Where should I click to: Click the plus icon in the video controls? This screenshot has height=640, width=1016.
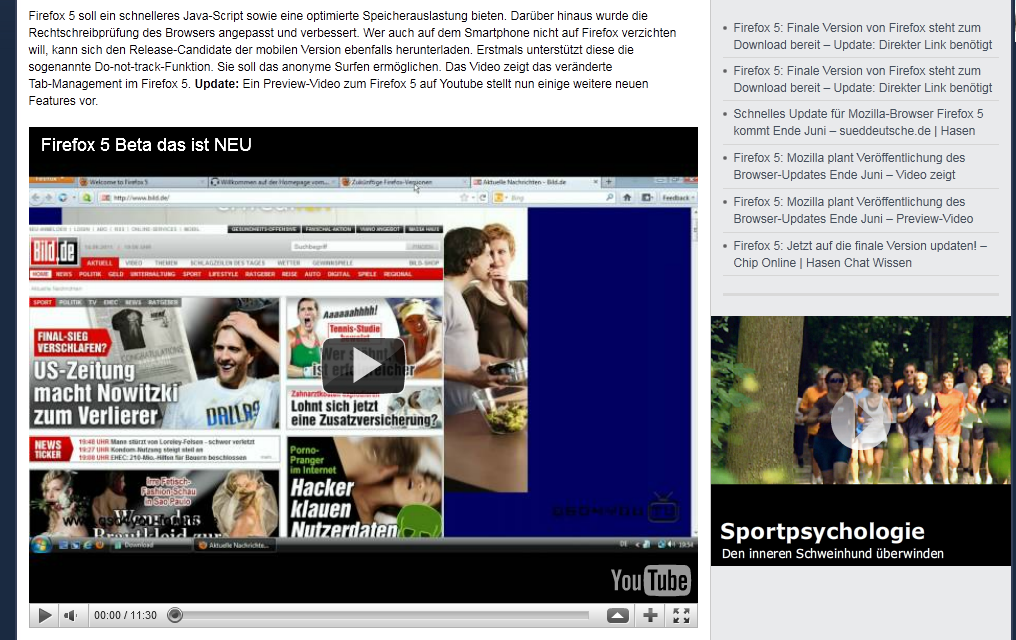coord(650,615)
